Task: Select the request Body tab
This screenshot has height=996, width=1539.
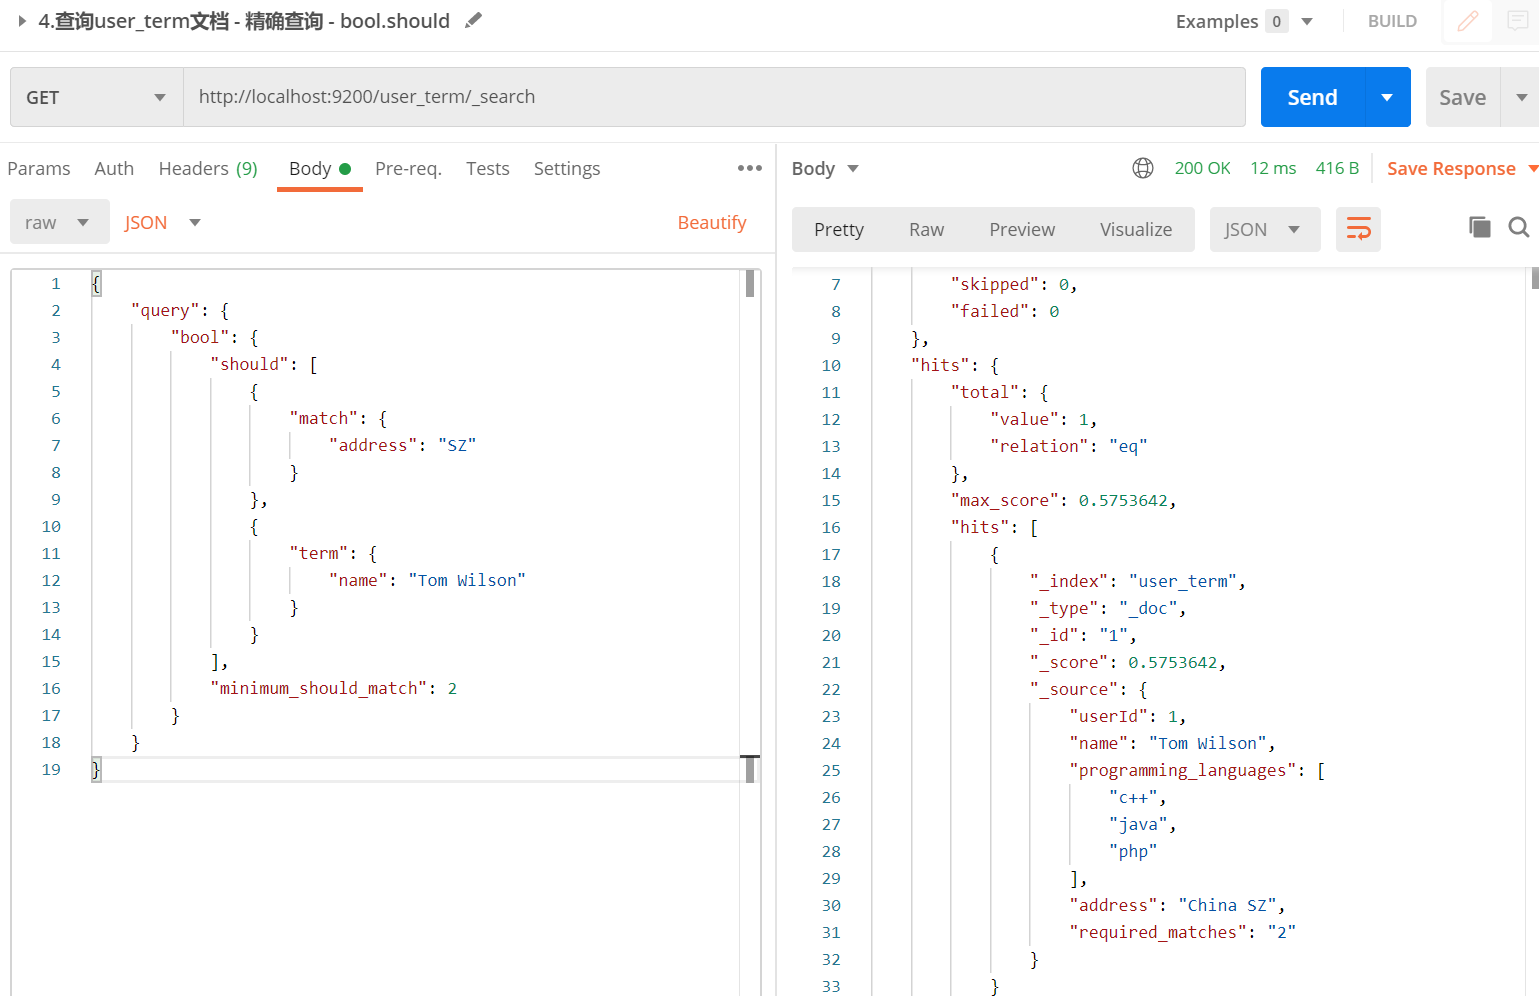Action: point(319,169)
